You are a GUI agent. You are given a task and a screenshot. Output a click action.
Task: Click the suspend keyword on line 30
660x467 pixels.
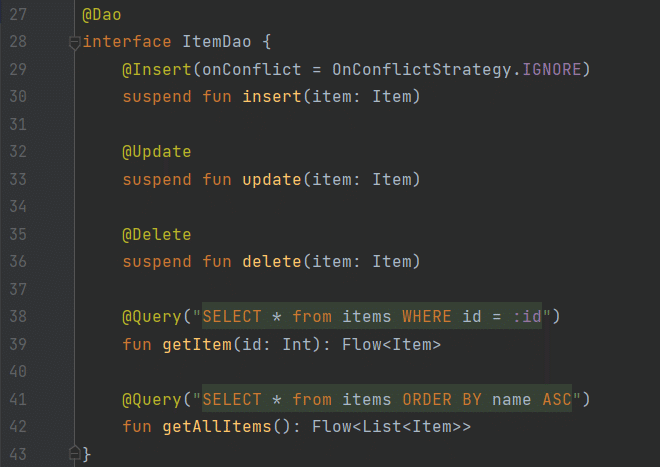point(157,97)
